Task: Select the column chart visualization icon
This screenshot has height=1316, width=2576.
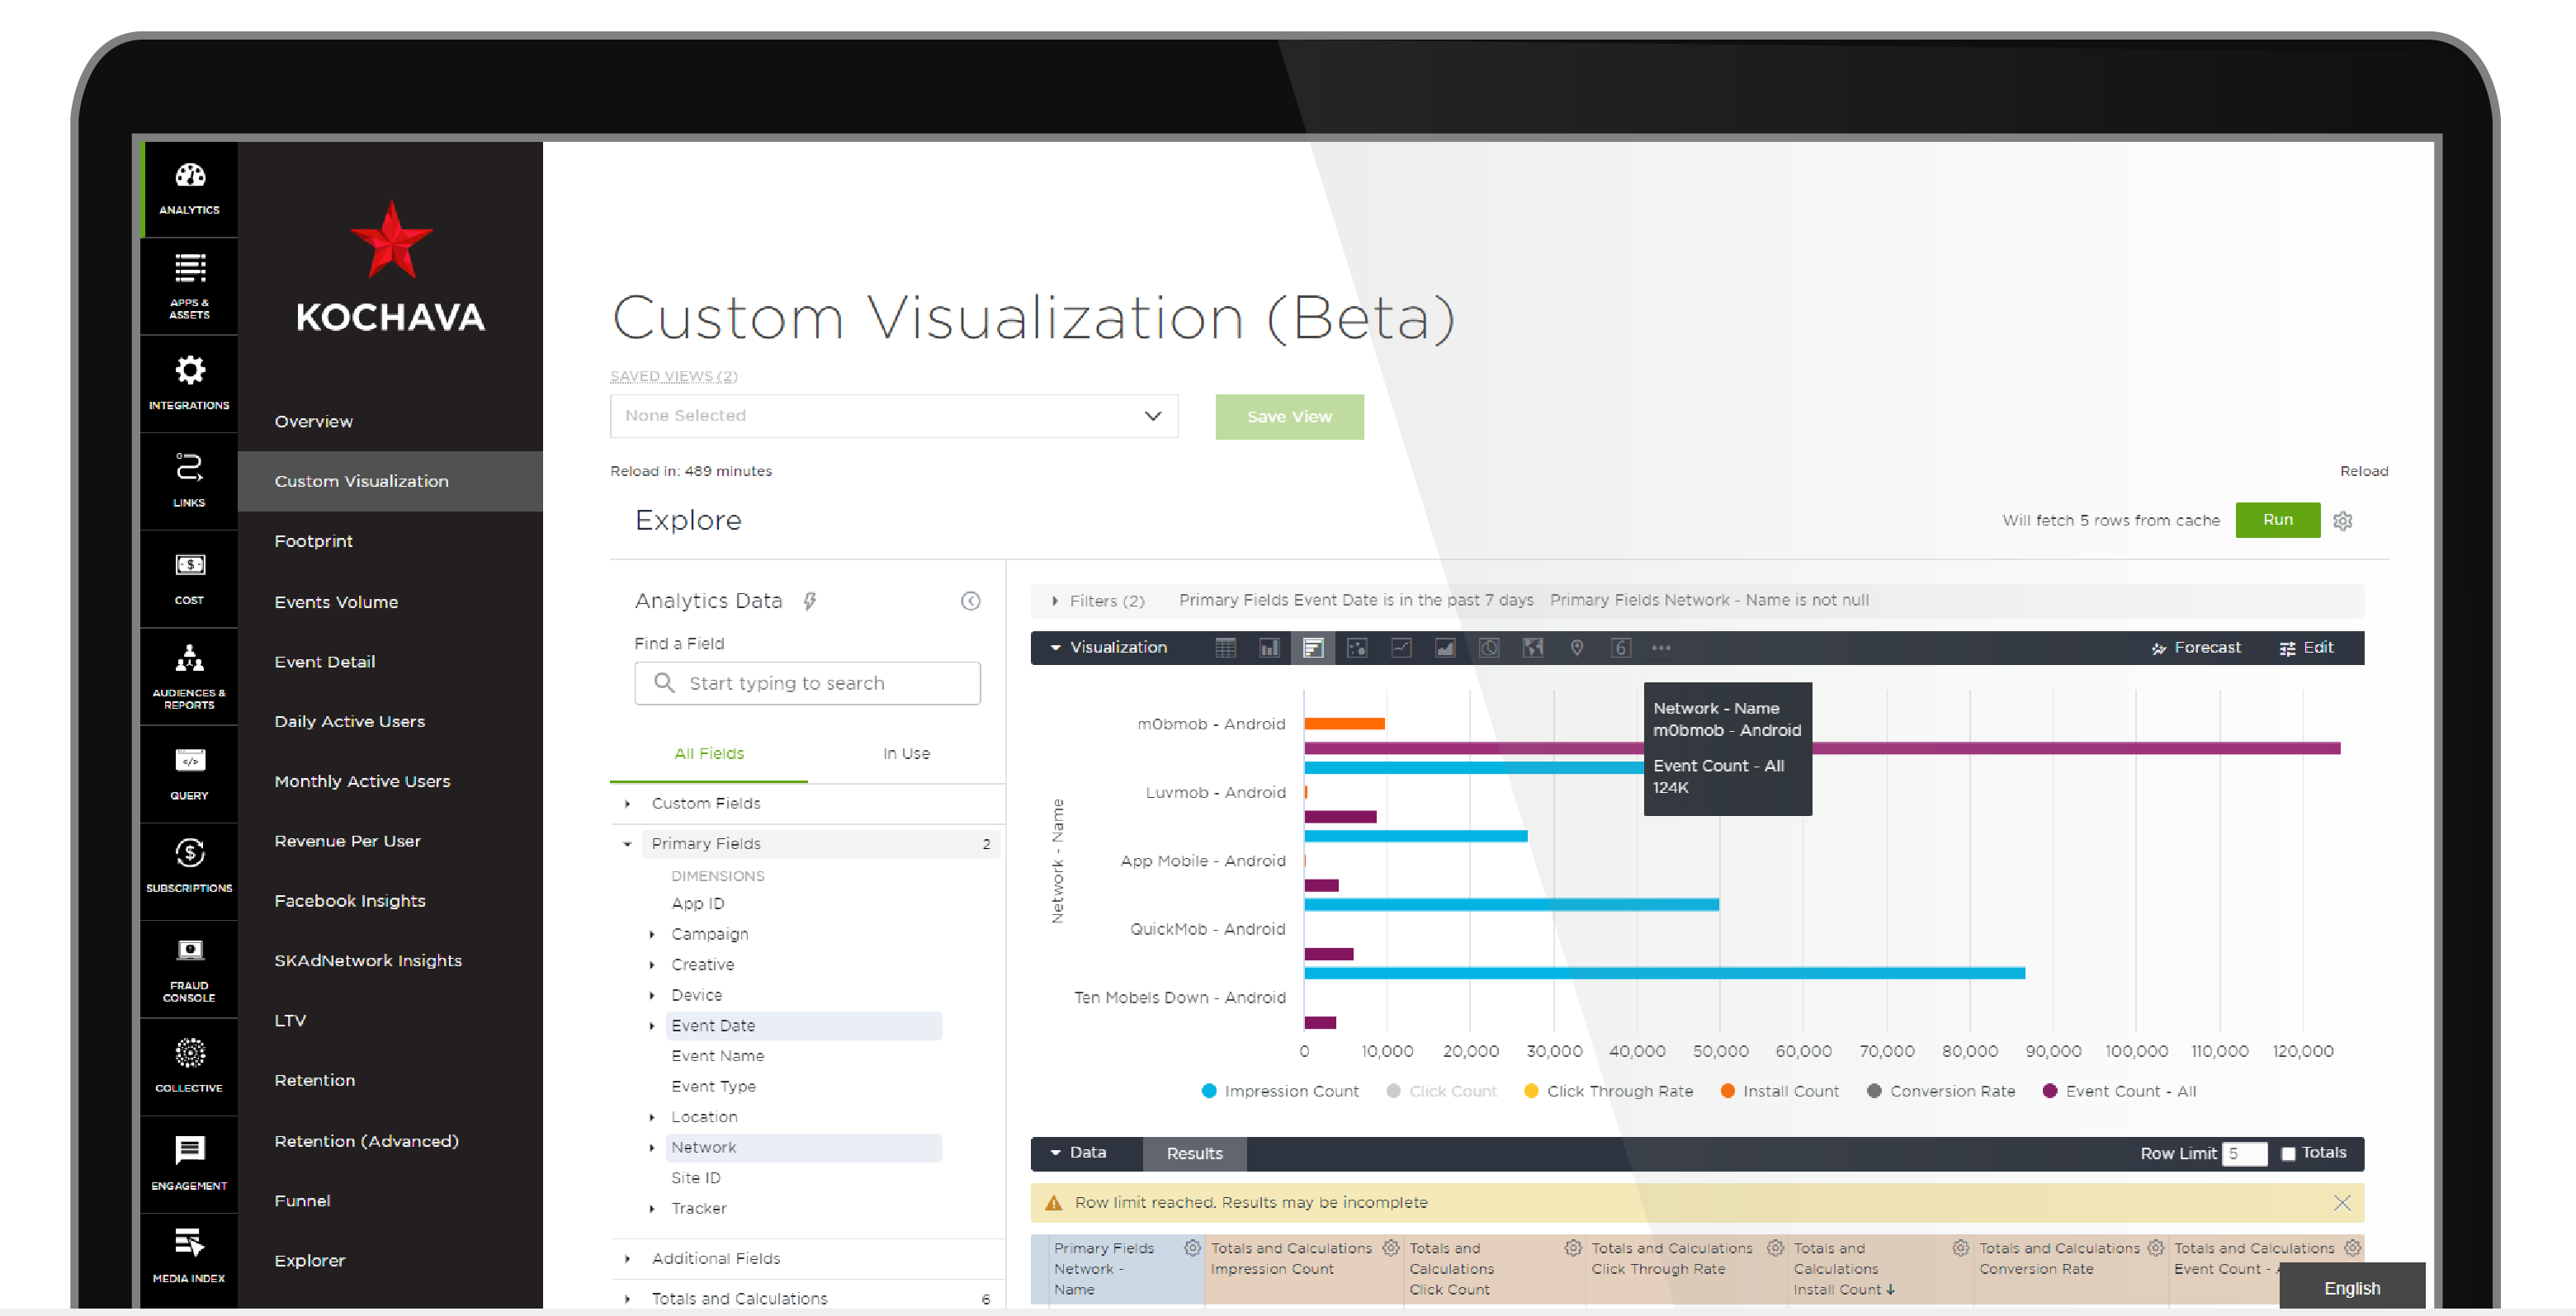Action: pos(1269,648)
